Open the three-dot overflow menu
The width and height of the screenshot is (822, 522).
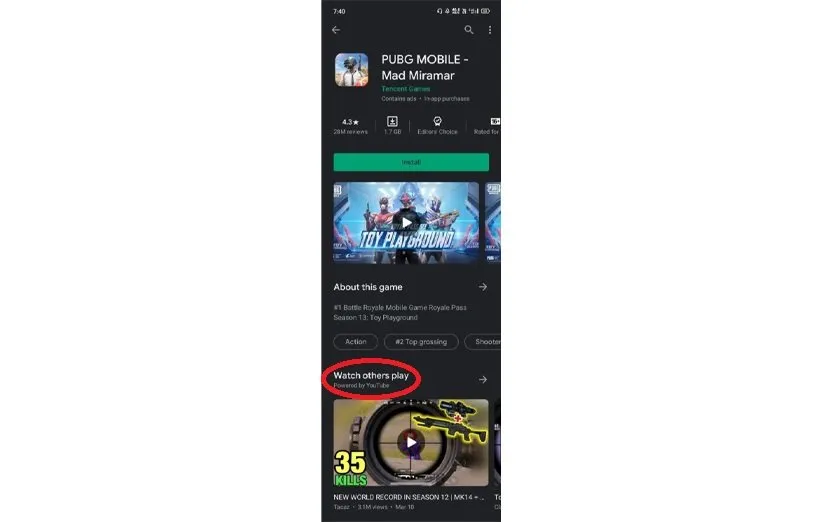click(490, 30)
